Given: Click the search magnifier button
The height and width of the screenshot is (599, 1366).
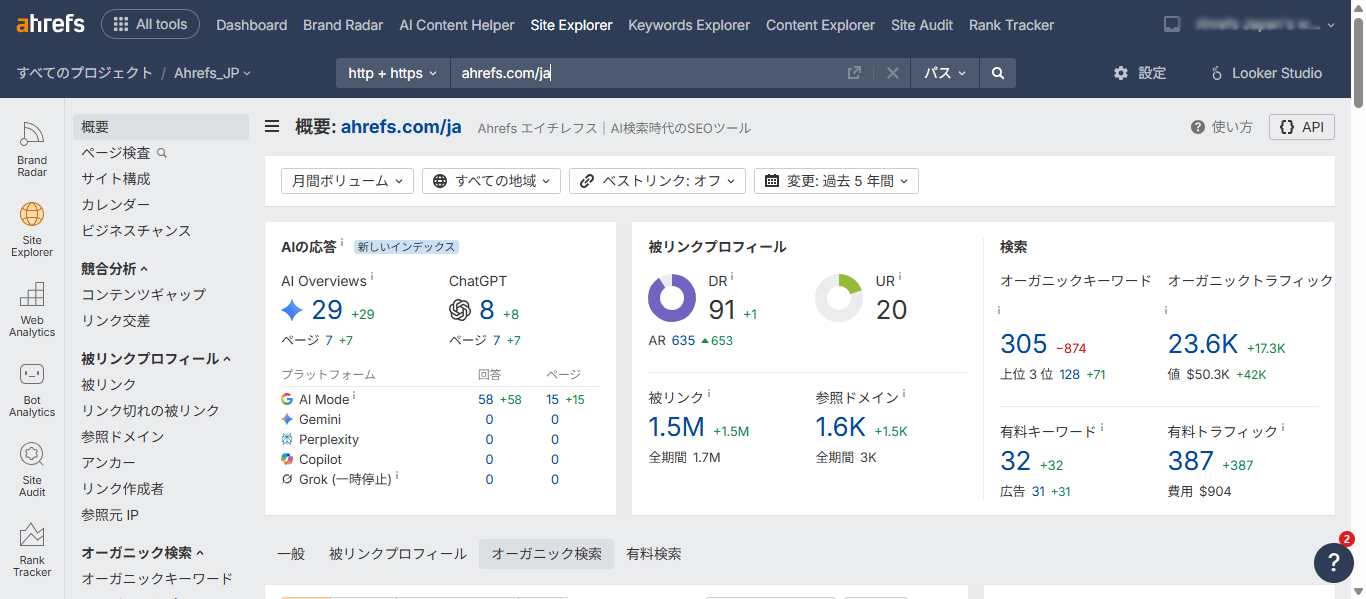Looking at the screenshot, I should pos(998,73).
